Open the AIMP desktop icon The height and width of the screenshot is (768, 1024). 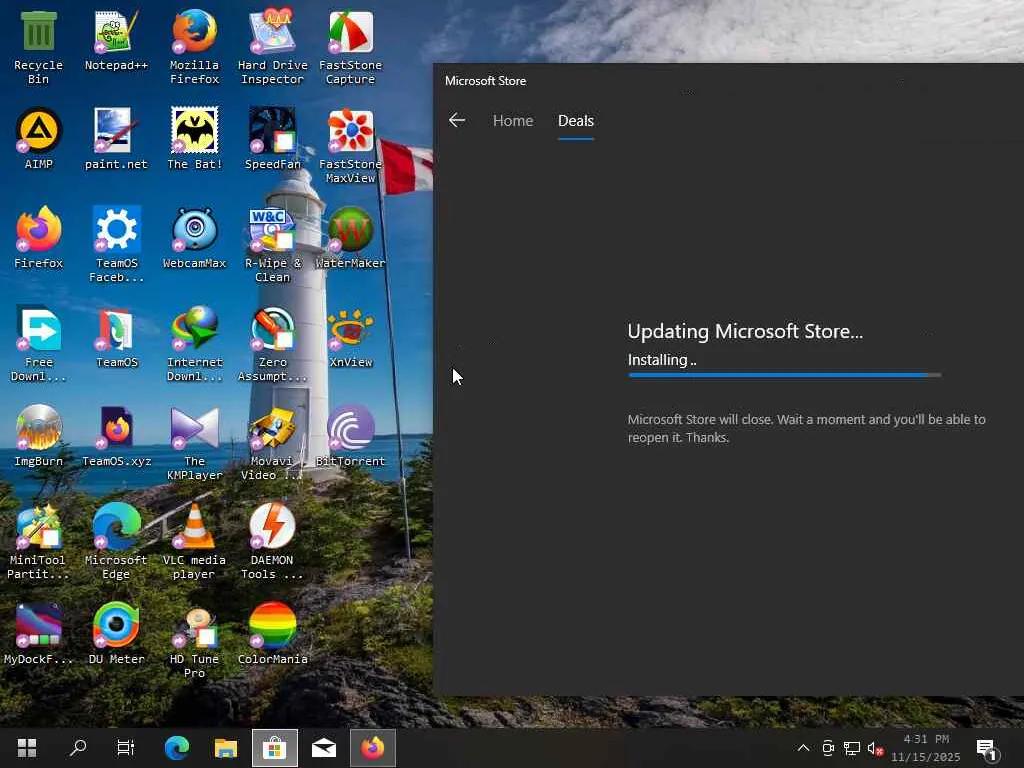pyautogui.click(x=39, y=138)
